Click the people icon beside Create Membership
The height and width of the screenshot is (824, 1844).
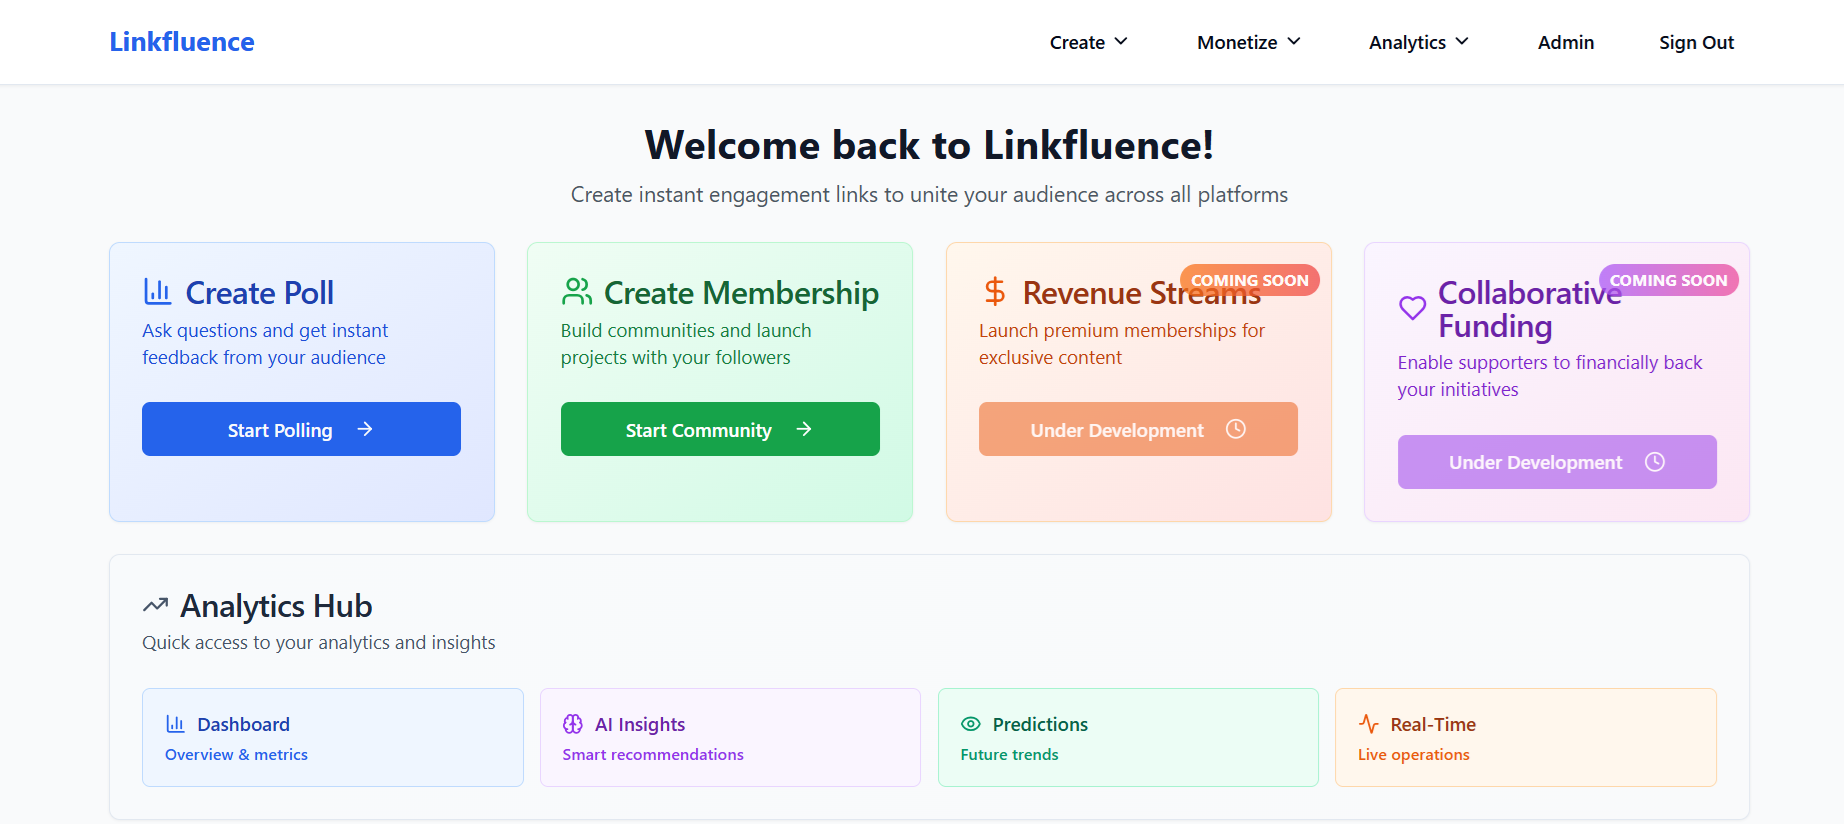click(x=577, y=291)
